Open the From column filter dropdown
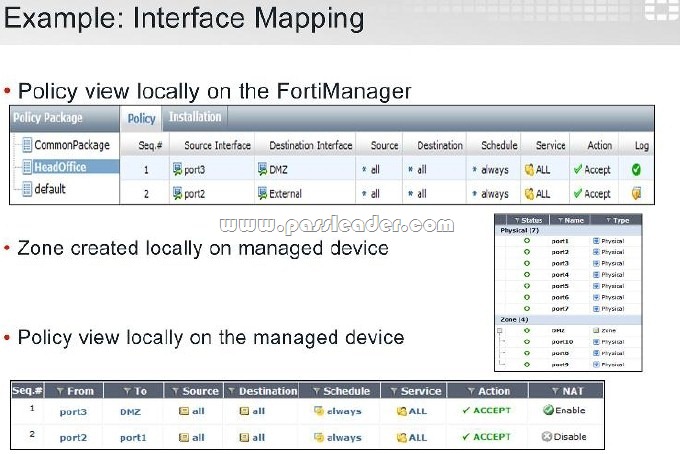 pyautogui.click(x=61, y=391)
